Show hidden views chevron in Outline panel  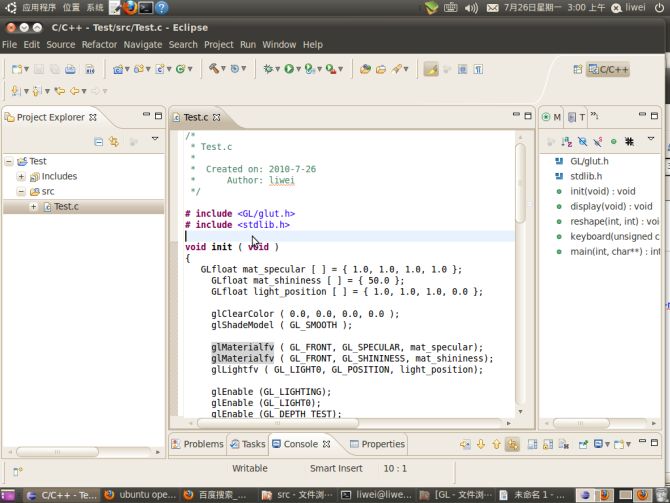tap(594, 116)
